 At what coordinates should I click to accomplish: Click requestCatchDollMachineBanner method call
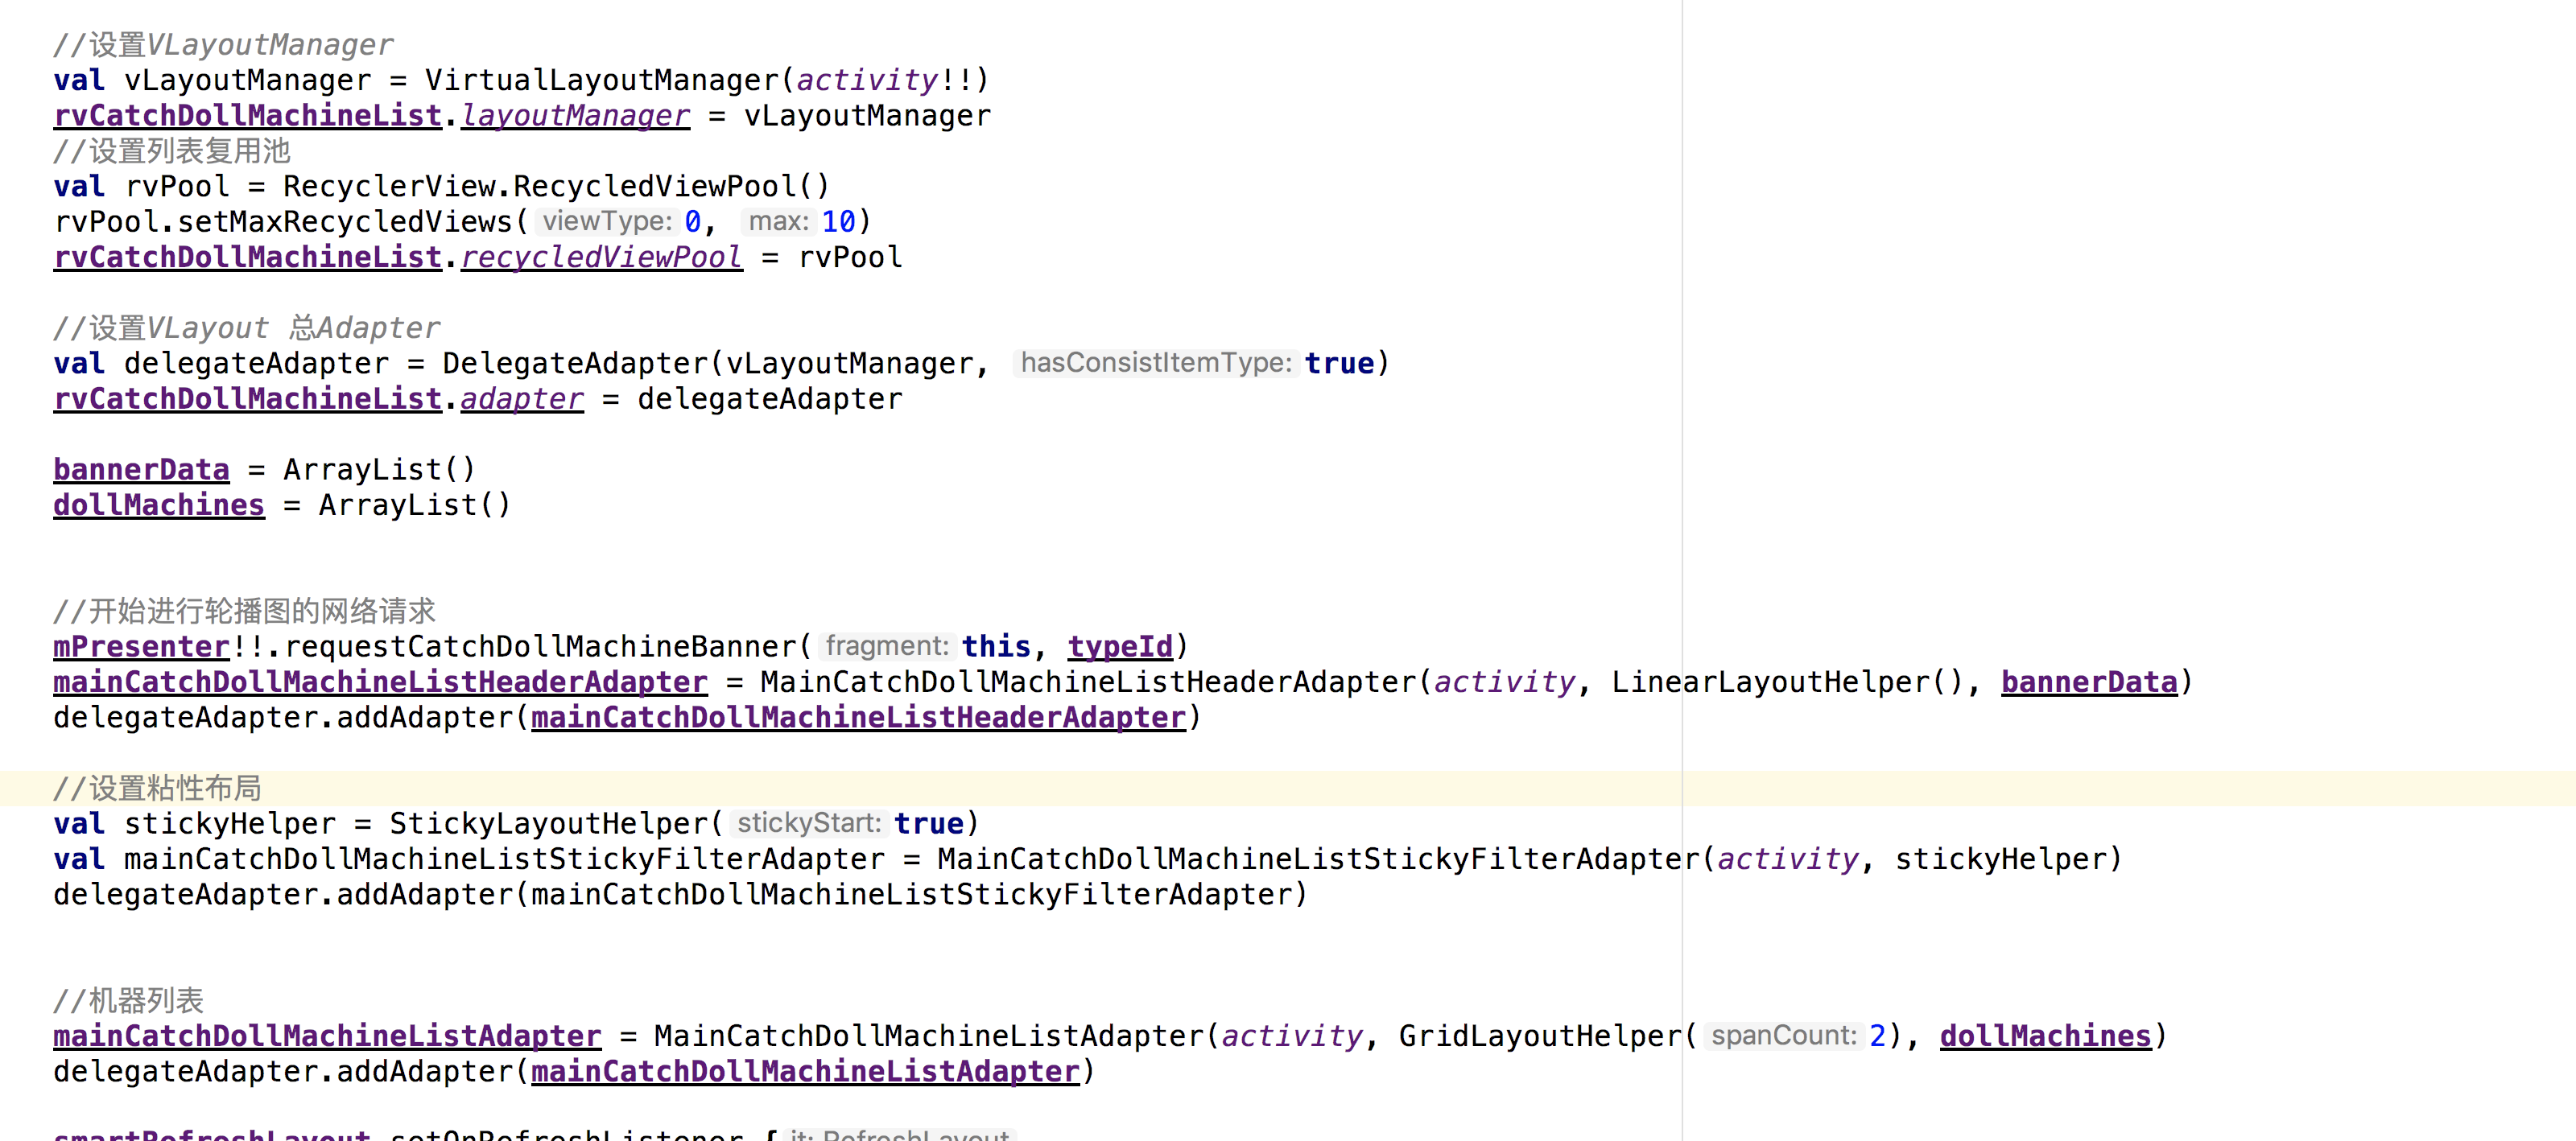coord(540,647)
